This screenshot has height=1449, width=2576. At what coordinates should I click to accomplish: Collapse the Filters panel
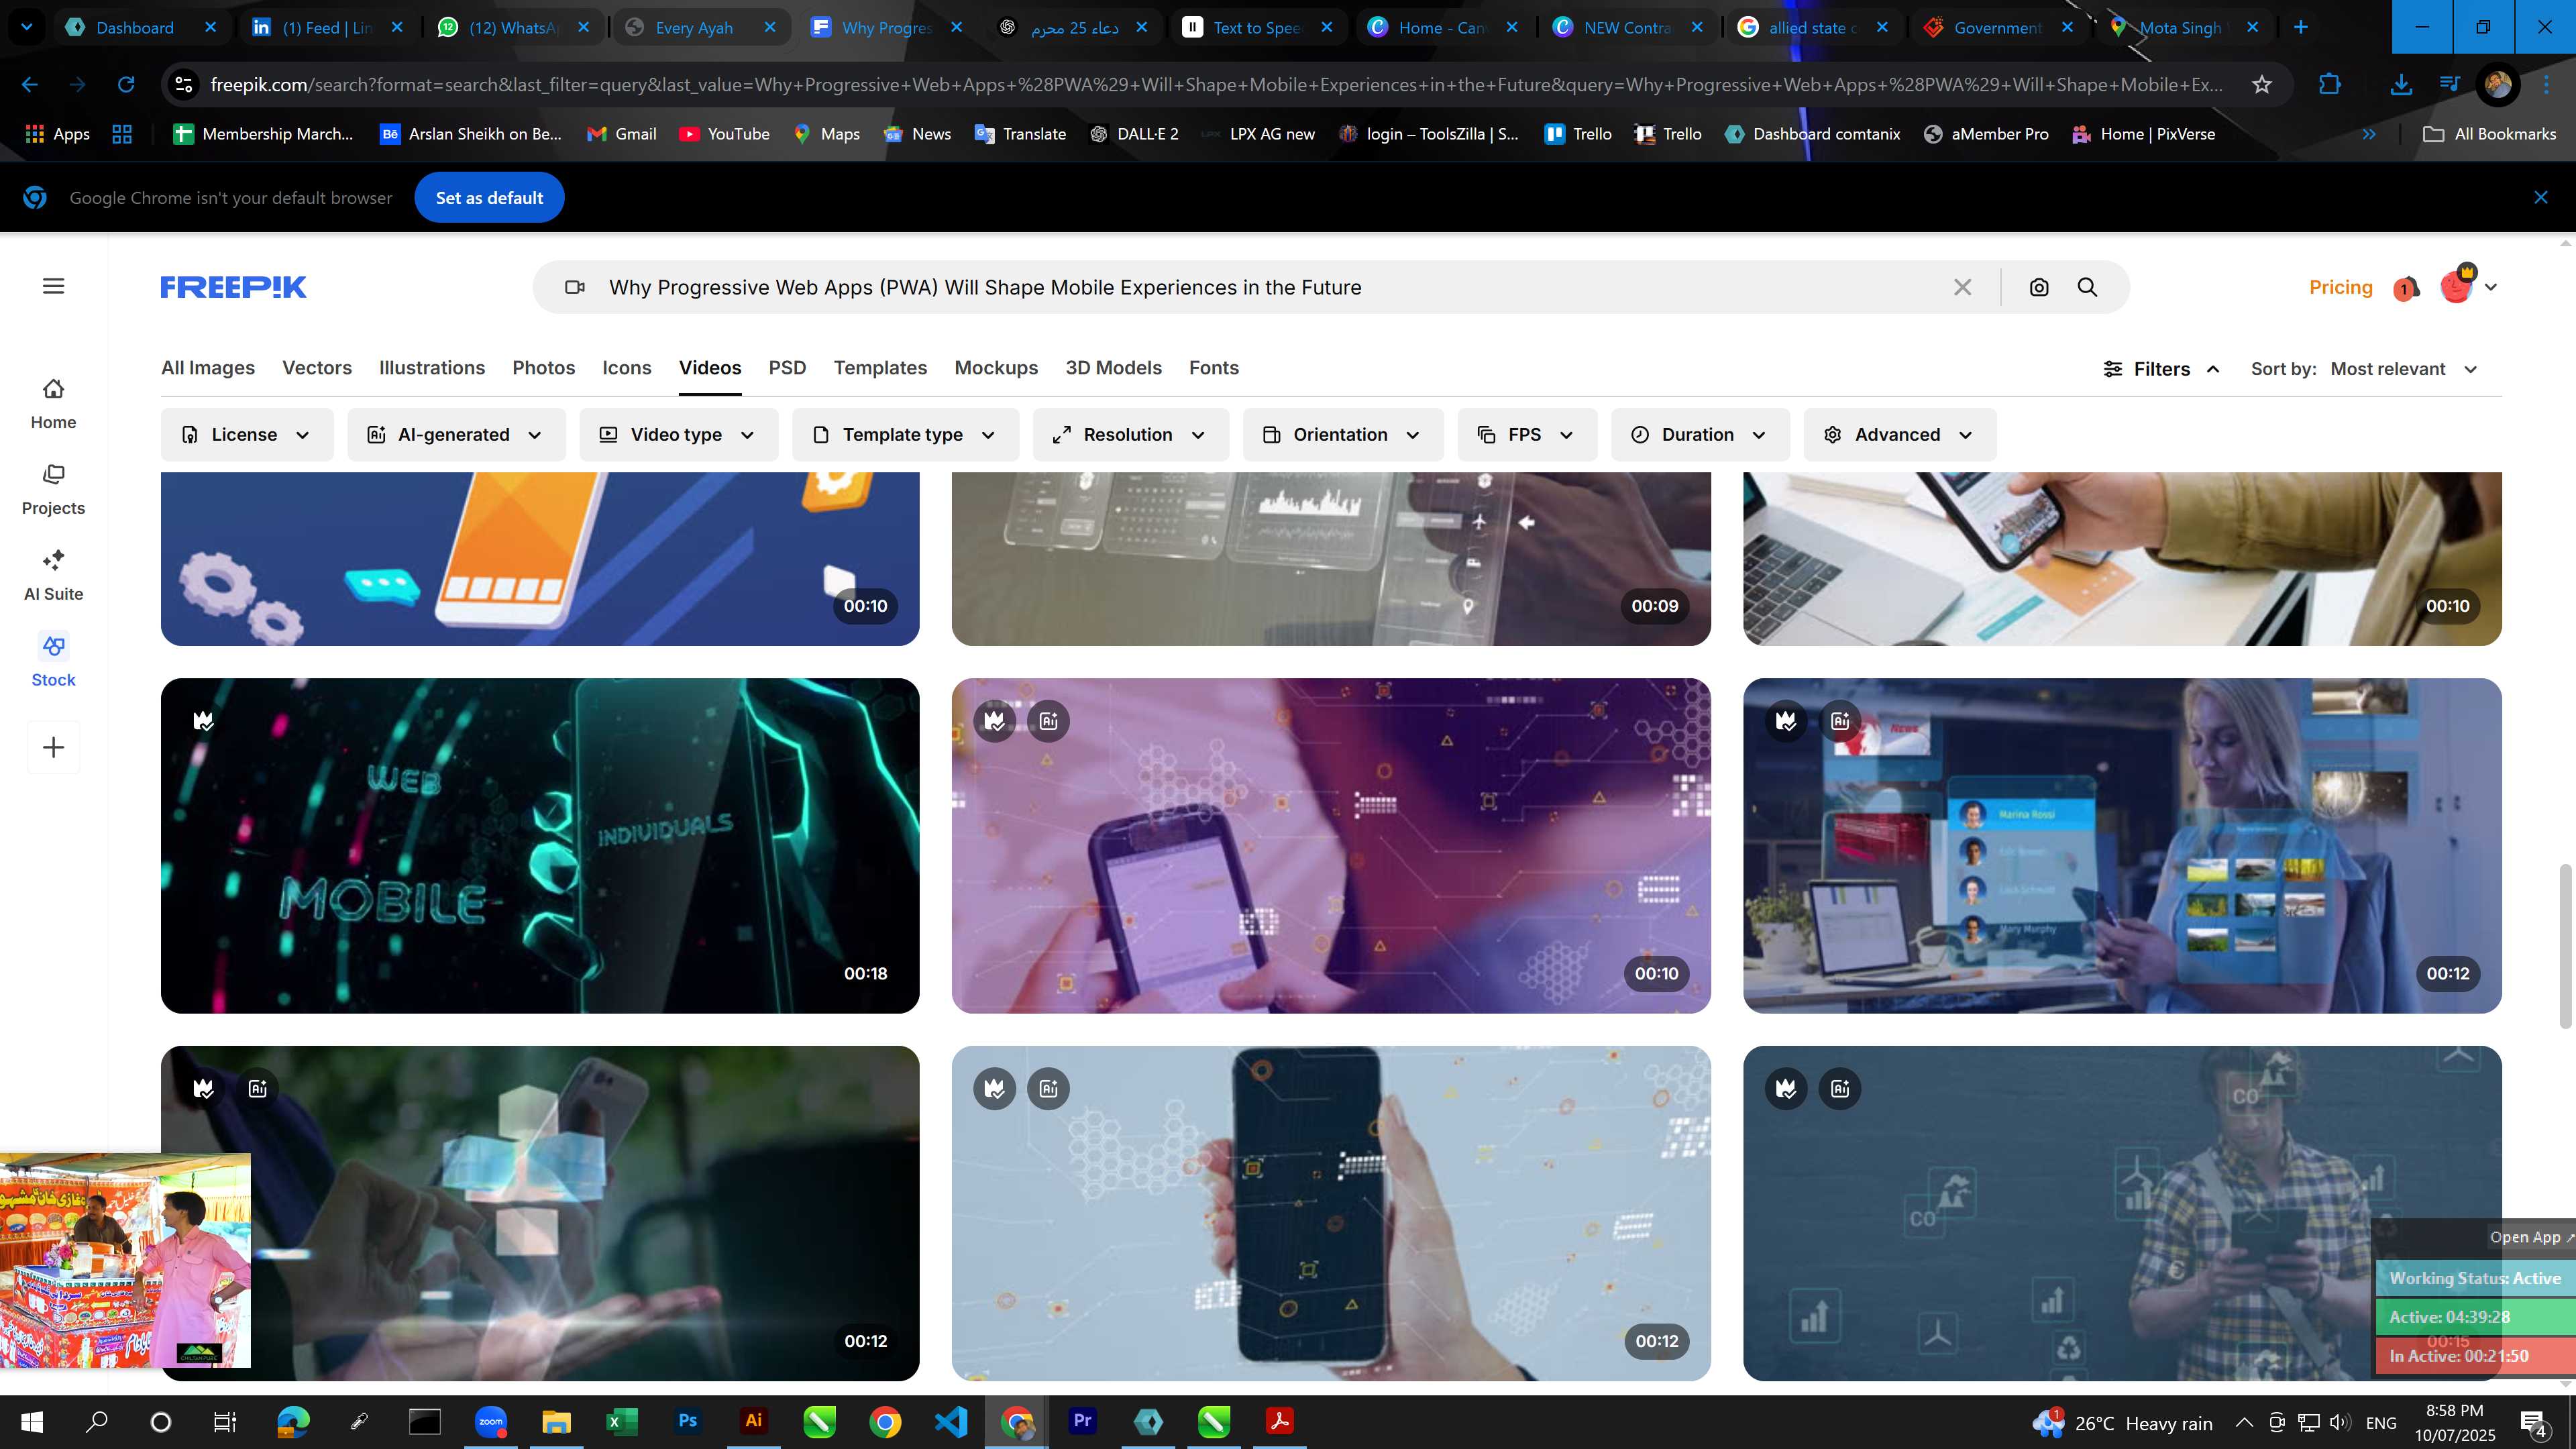coord(2162,369)
